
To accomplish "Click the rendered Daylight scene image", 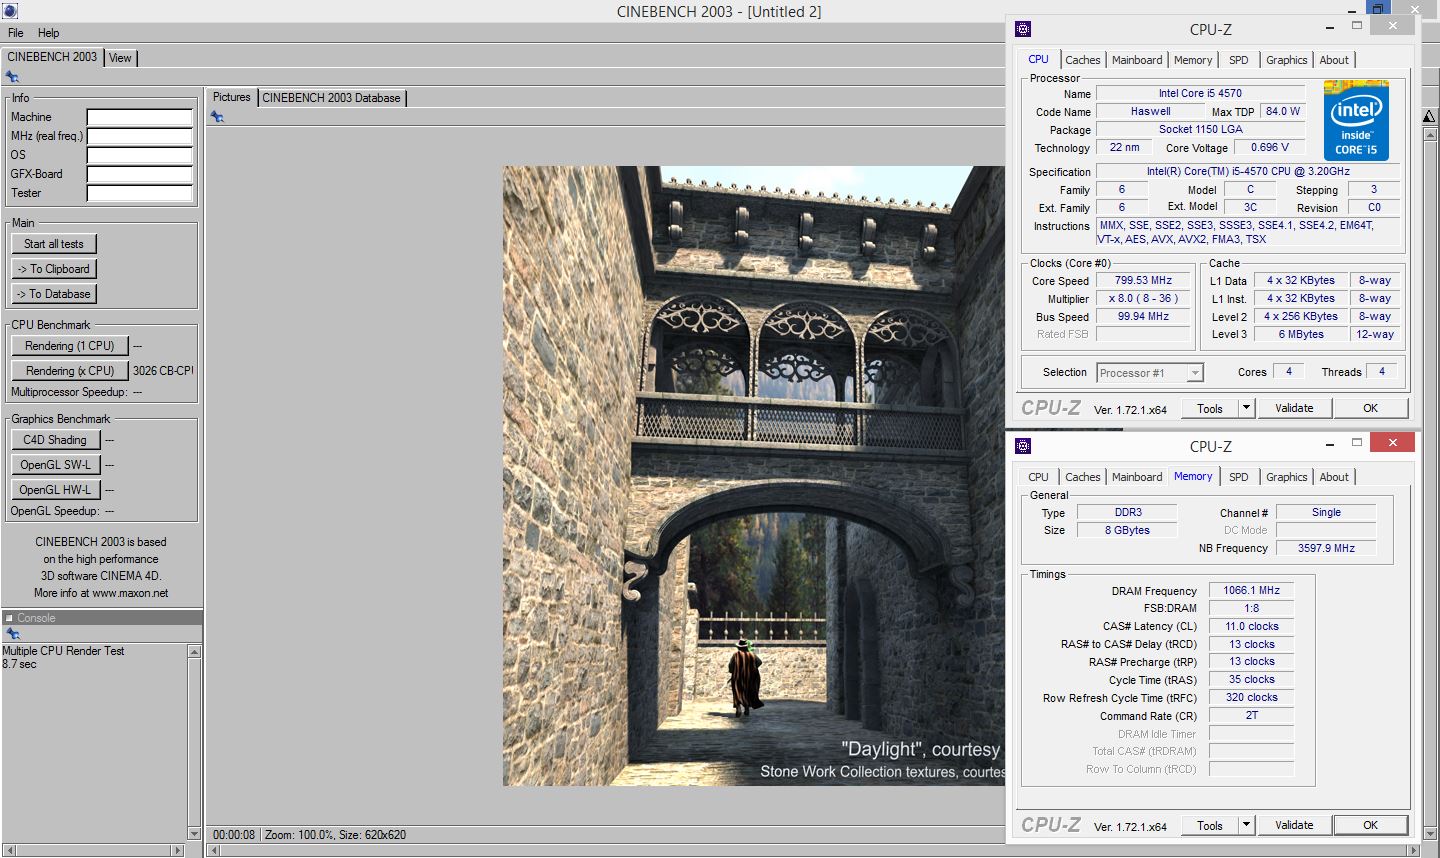I will pyautogui.click(x=754, y=476).
